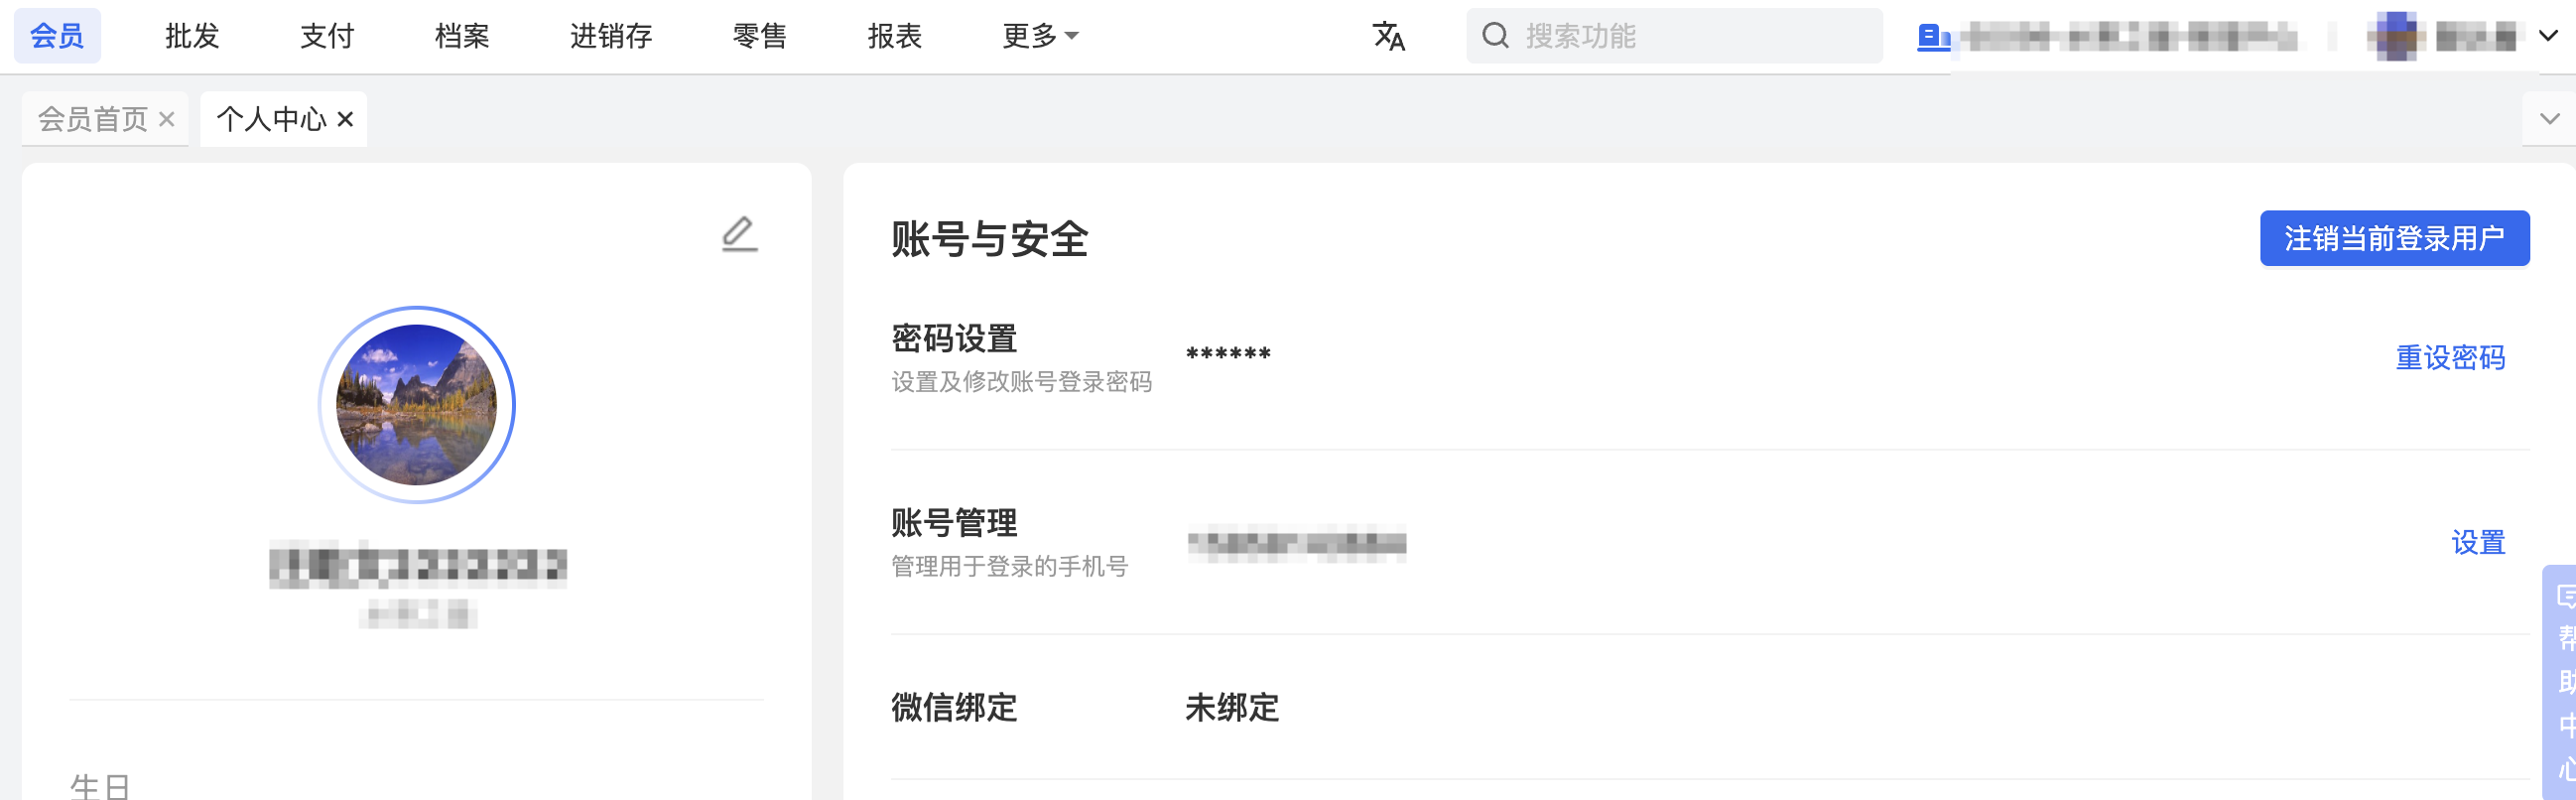This screenshot has height=800, width=2576.
Task: Click the user avatar in top bar
Action: (2395, 37)
